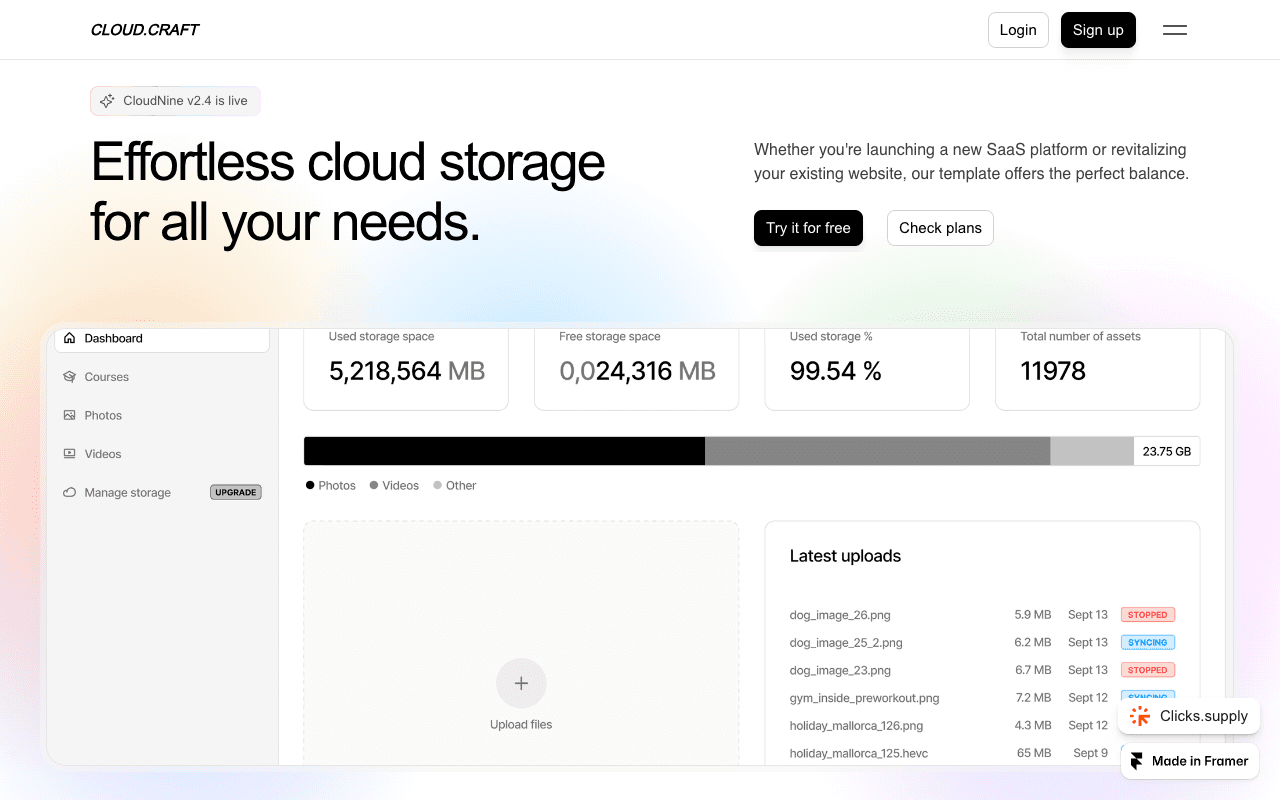
Task: Click the Framer logo icon
Action: tap(1137, 761)
